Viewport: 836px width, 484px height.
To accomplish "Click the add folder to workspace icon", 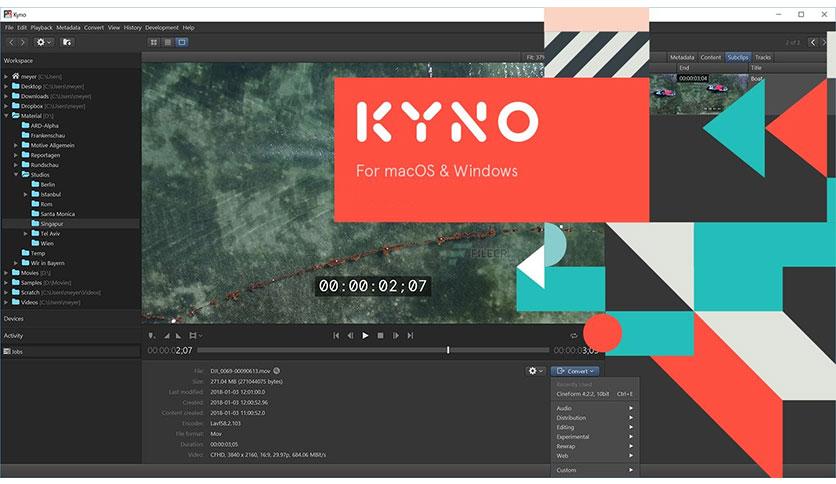I will (67, 42).
